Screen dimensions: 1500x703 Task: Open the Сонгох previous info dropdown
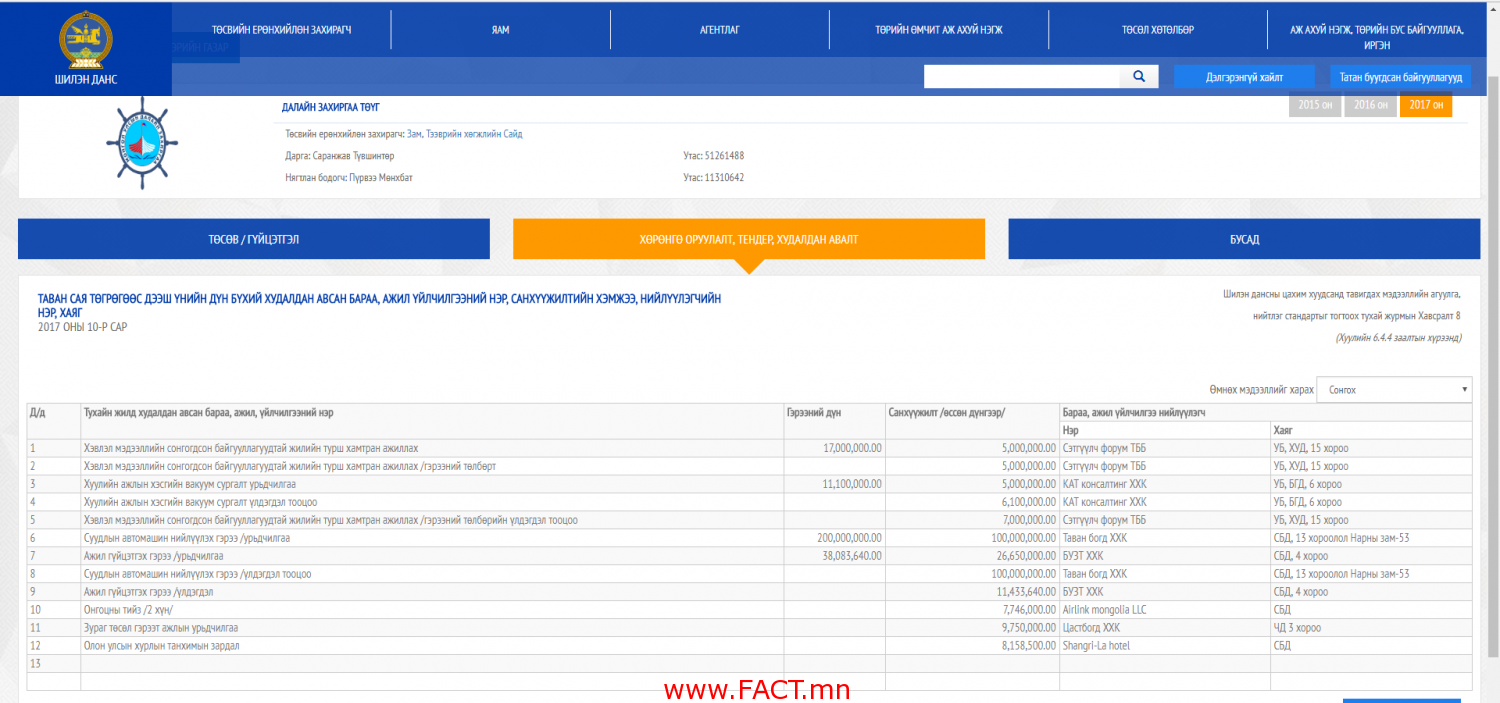point(1394,390)
